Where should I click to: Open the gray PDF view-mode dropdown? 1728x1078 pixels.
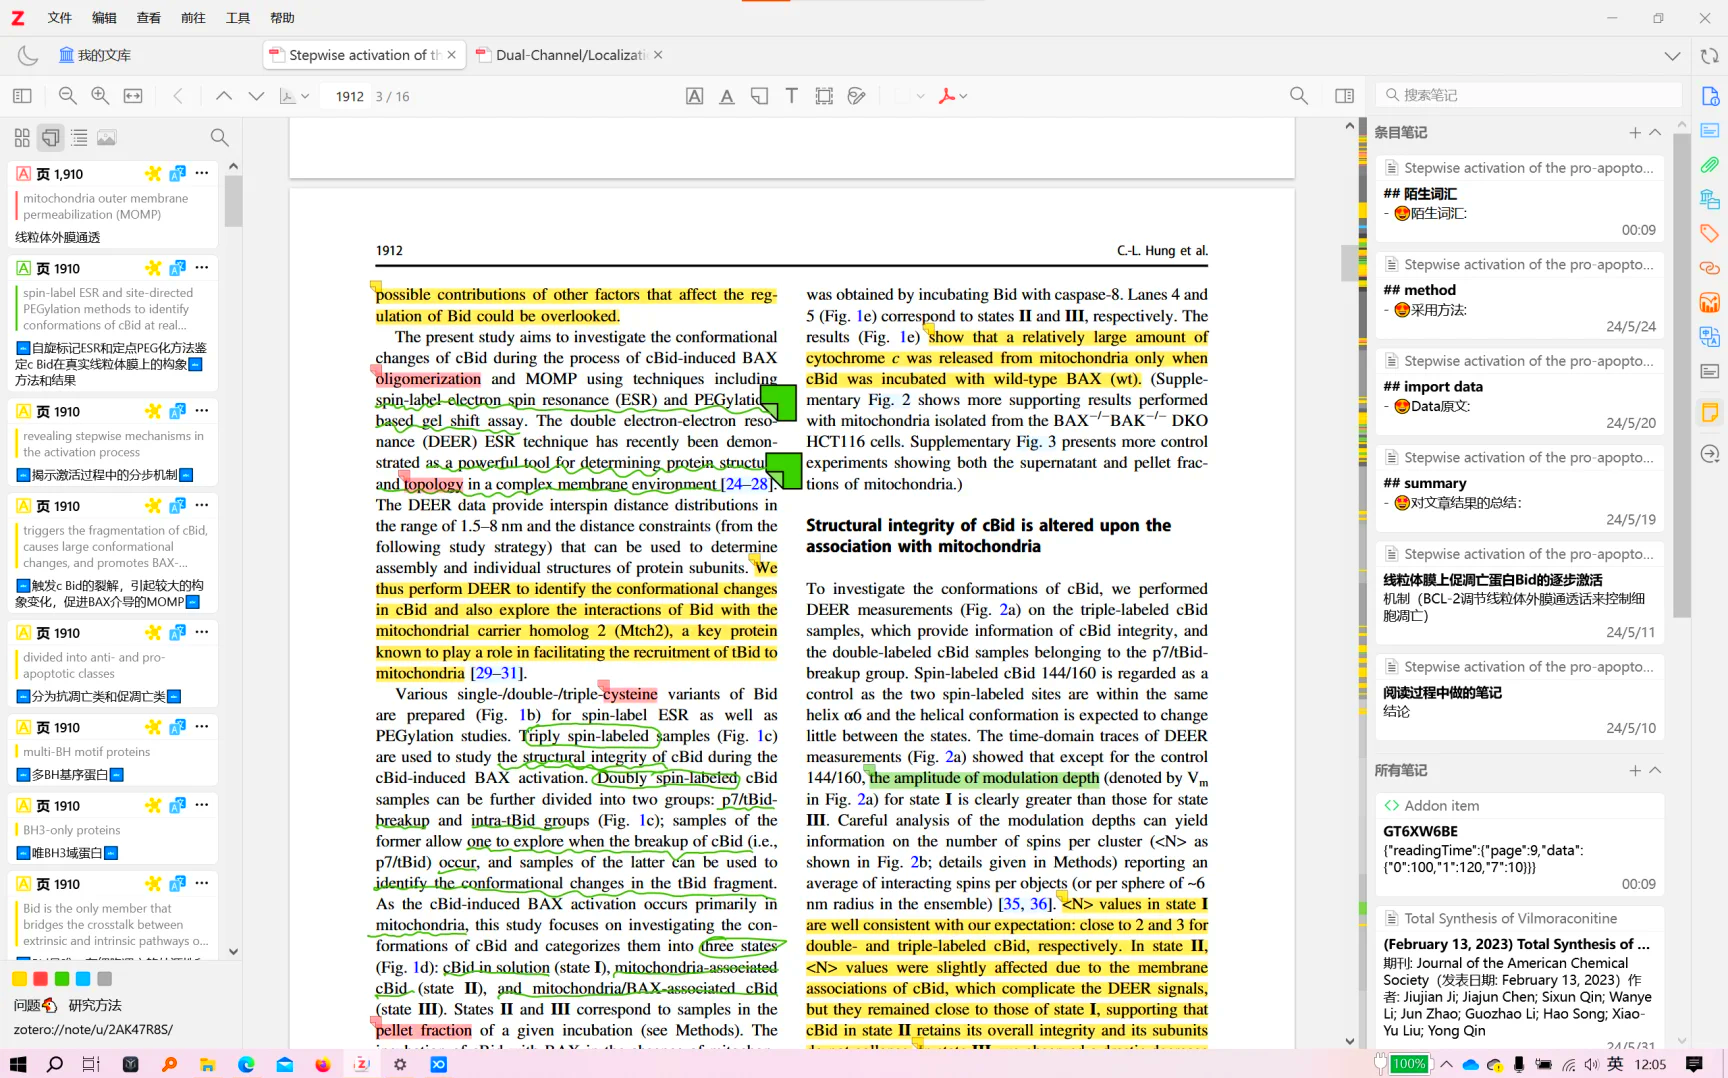(x=294, y=96)
